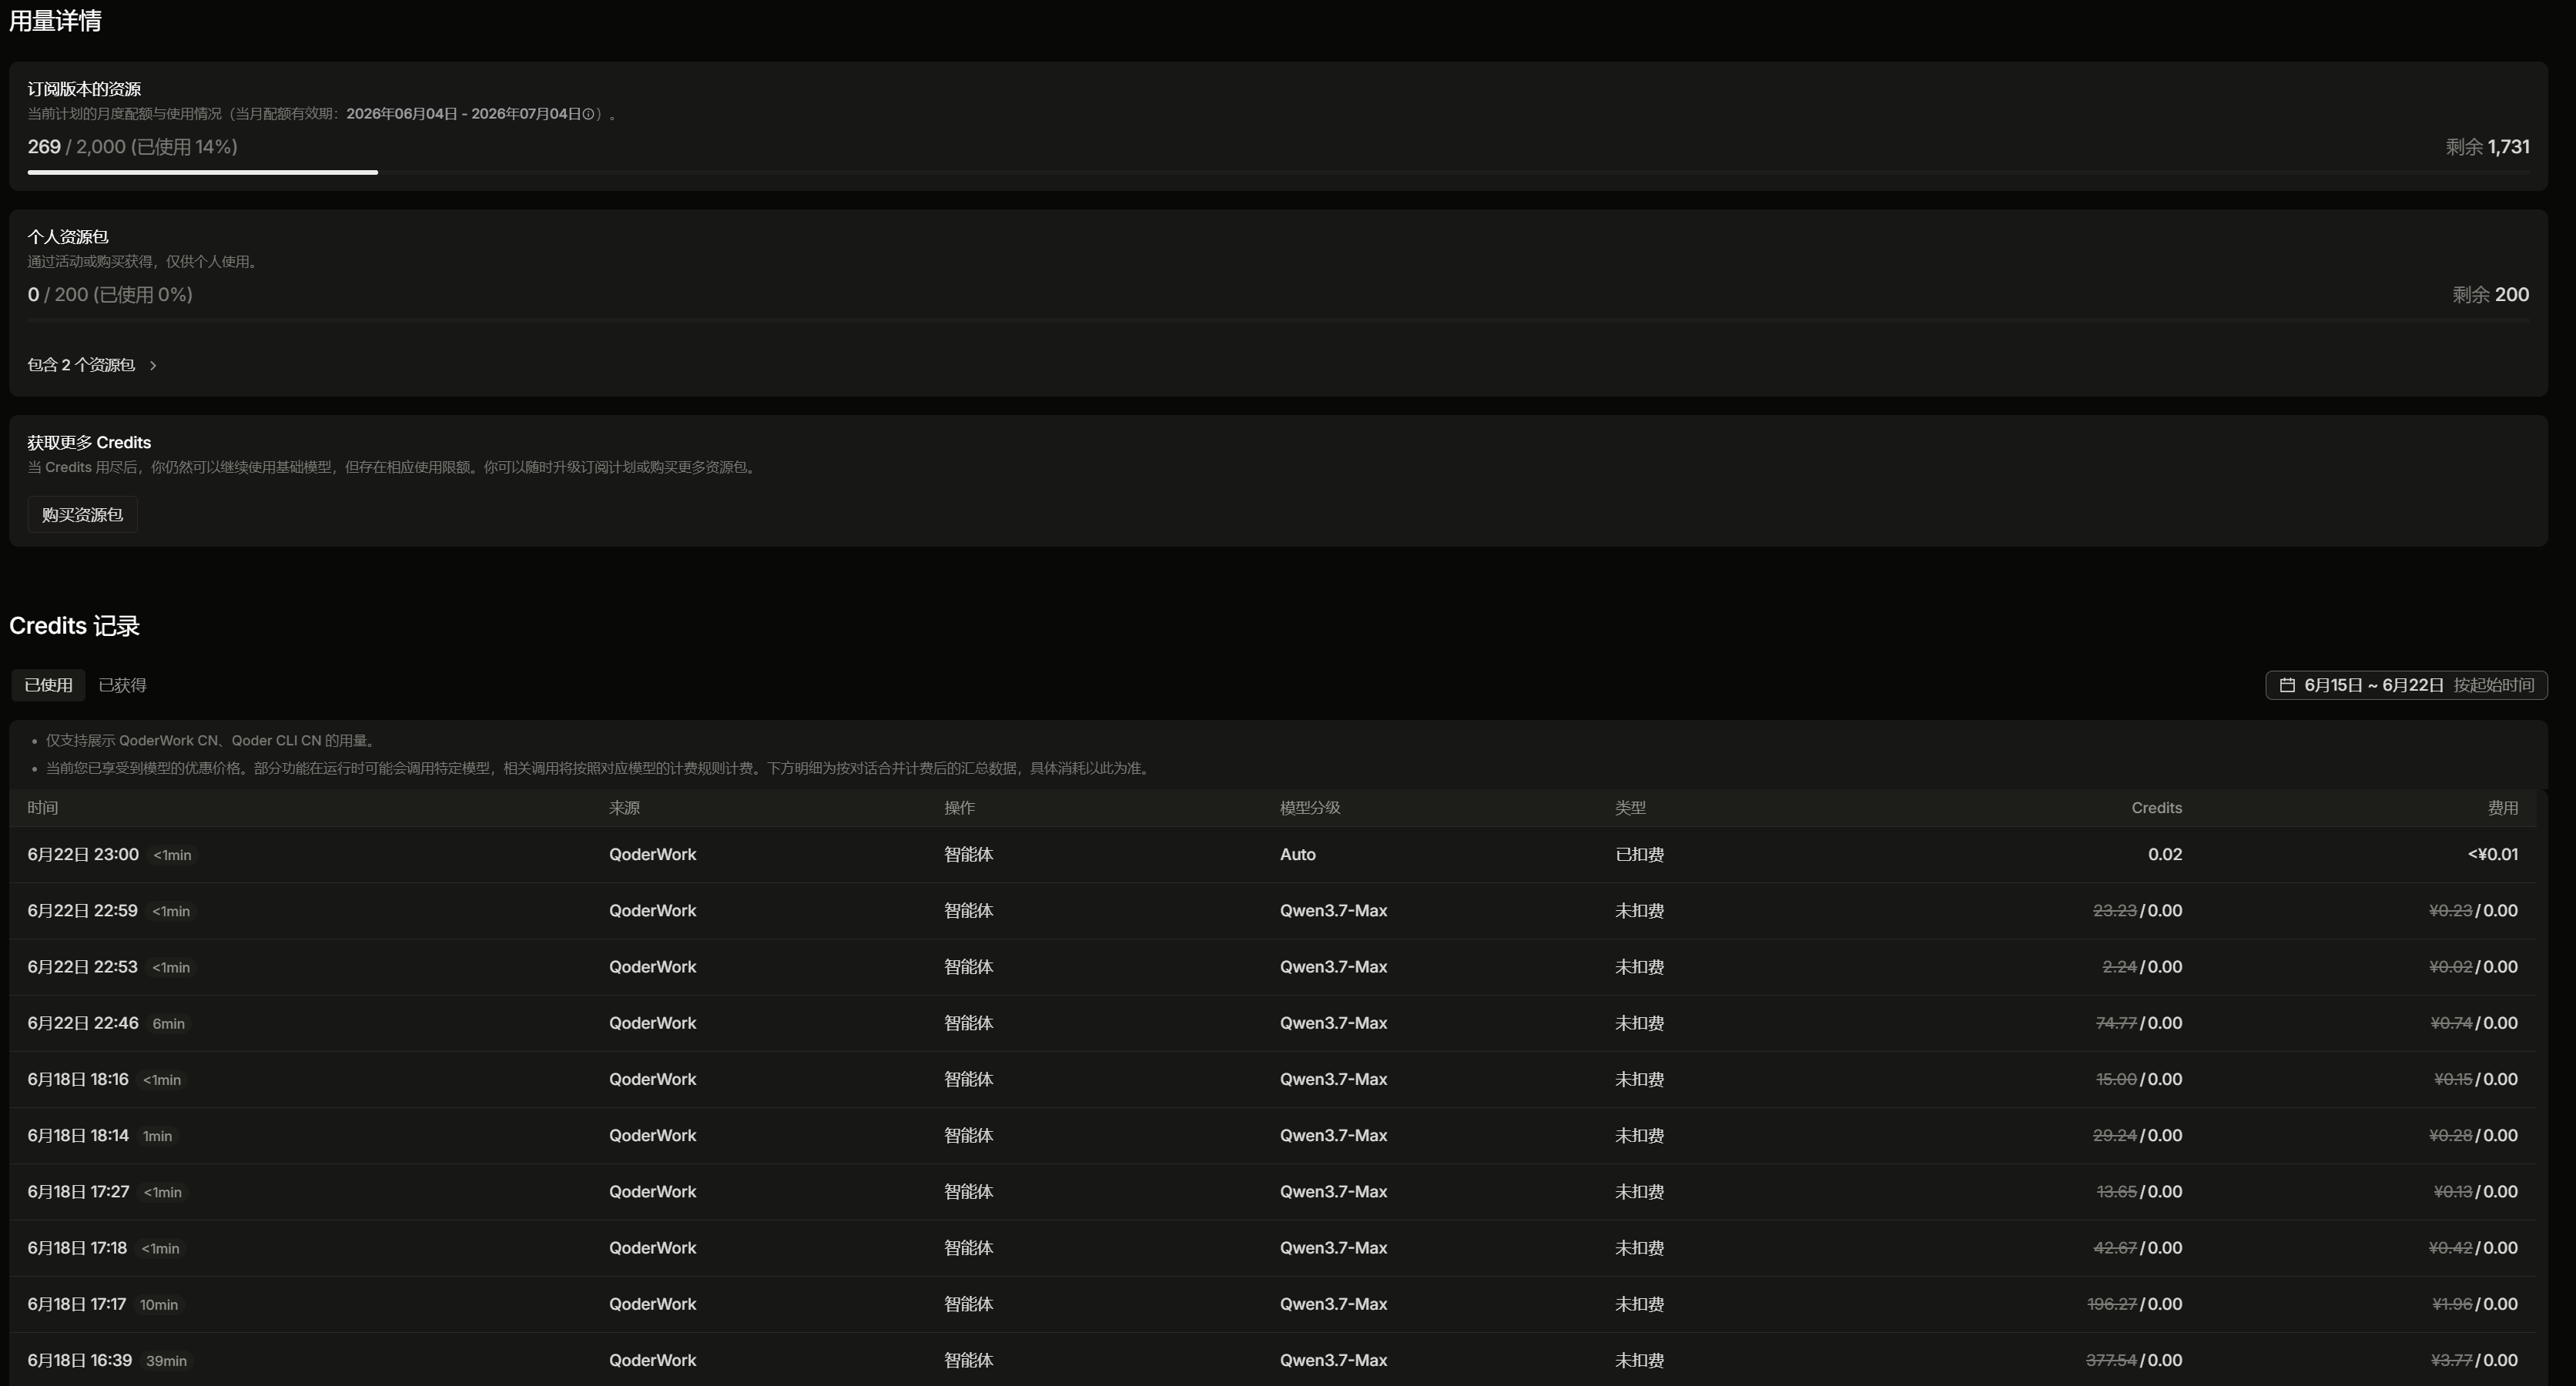Image resolution: width=2576 pixels, height=1386 pixels.
Task: Click the 6min duration badge
Action: (x=168, y=1024)
